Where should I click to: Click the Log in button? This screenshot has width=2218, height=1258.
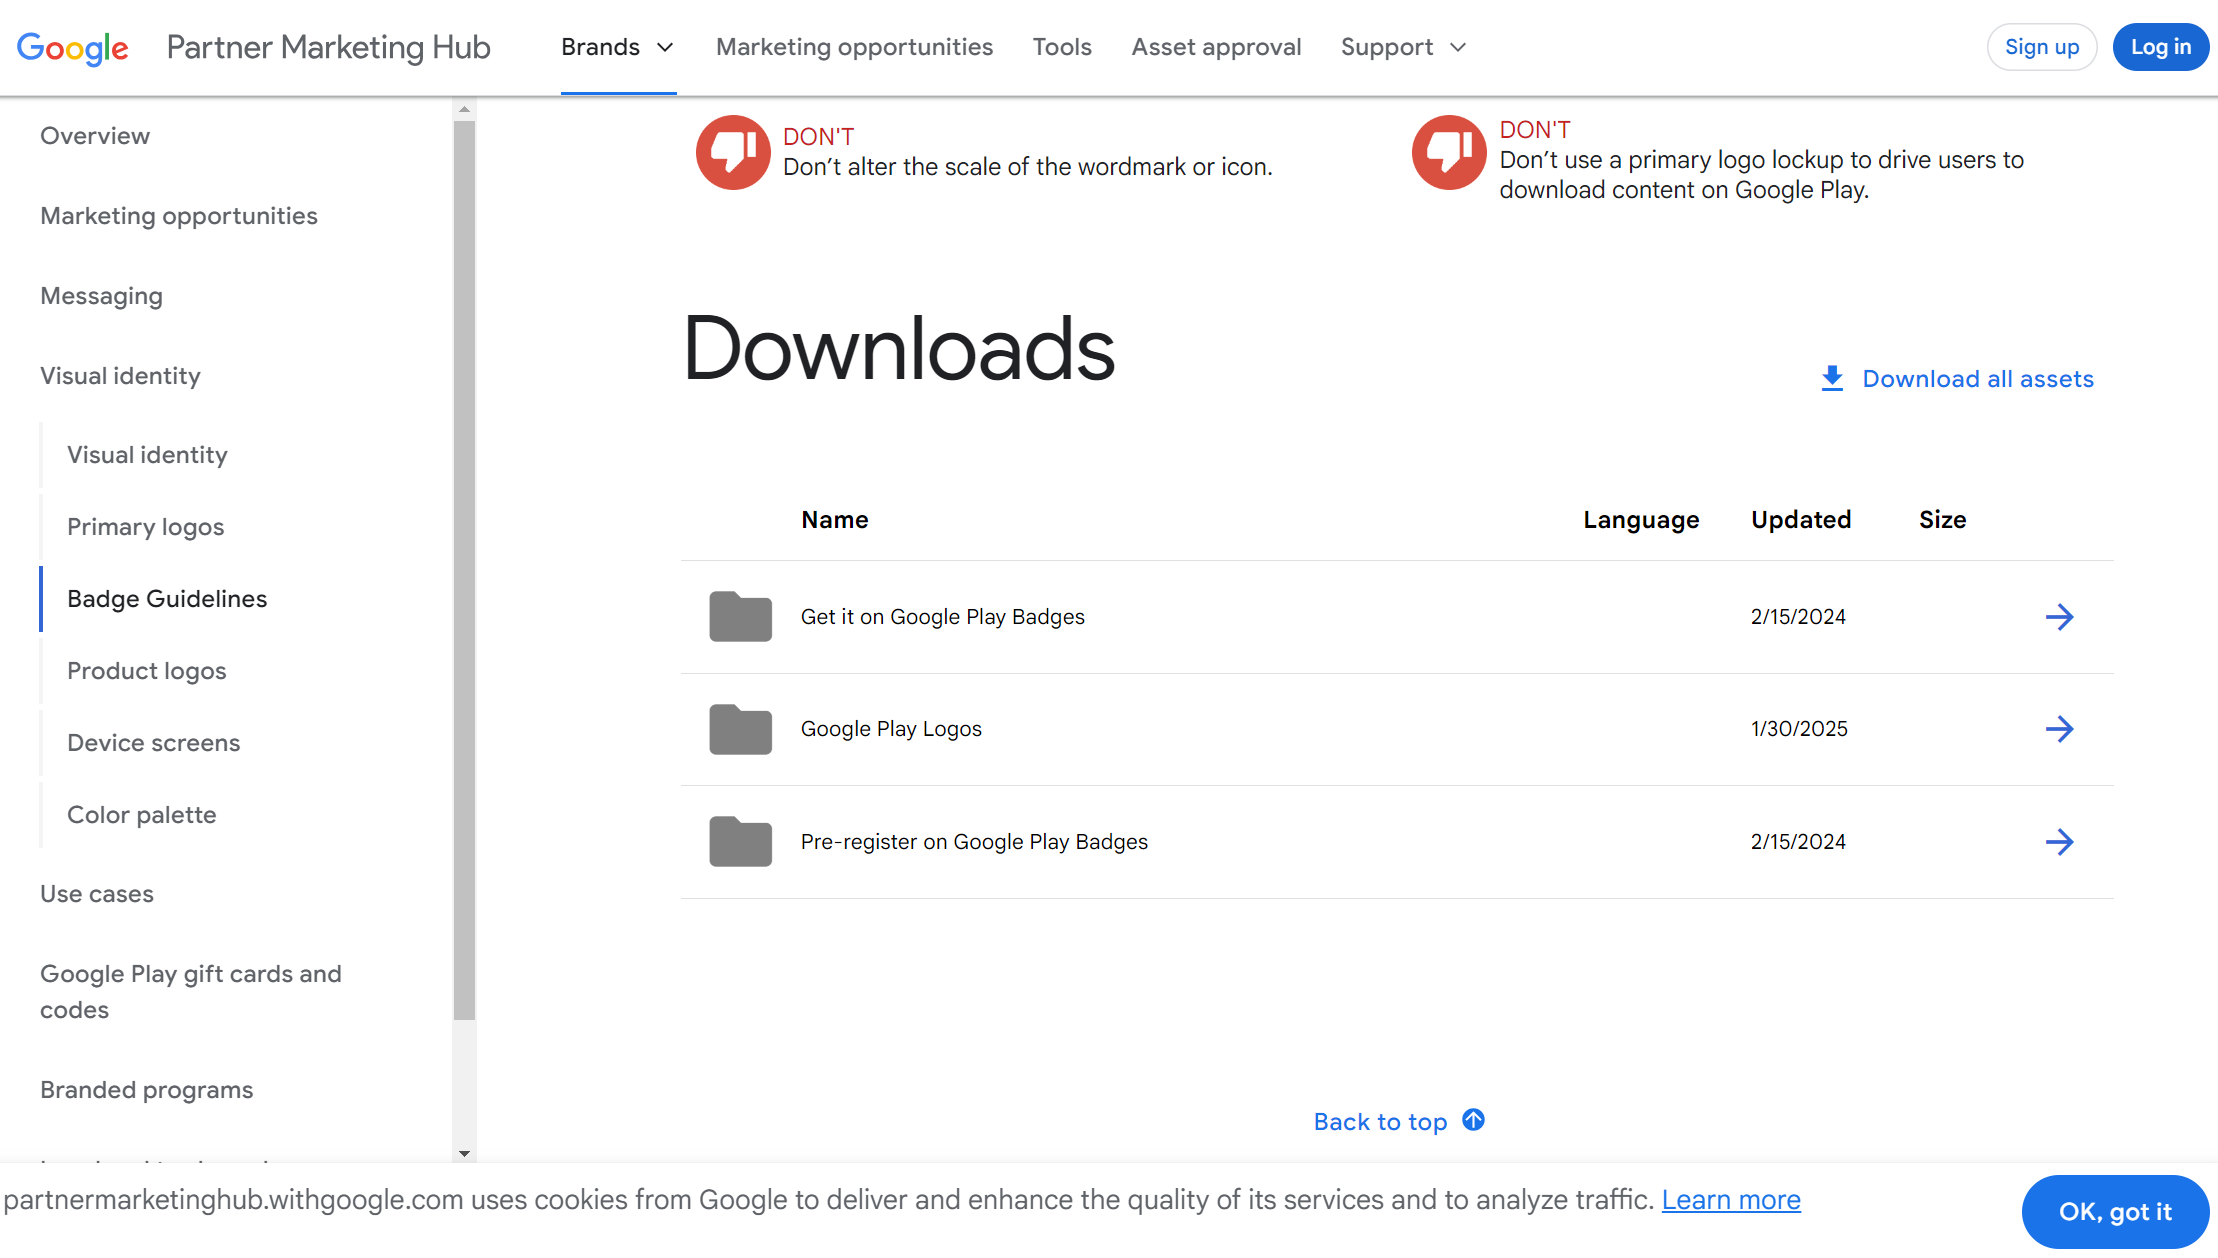[2160, 47]
